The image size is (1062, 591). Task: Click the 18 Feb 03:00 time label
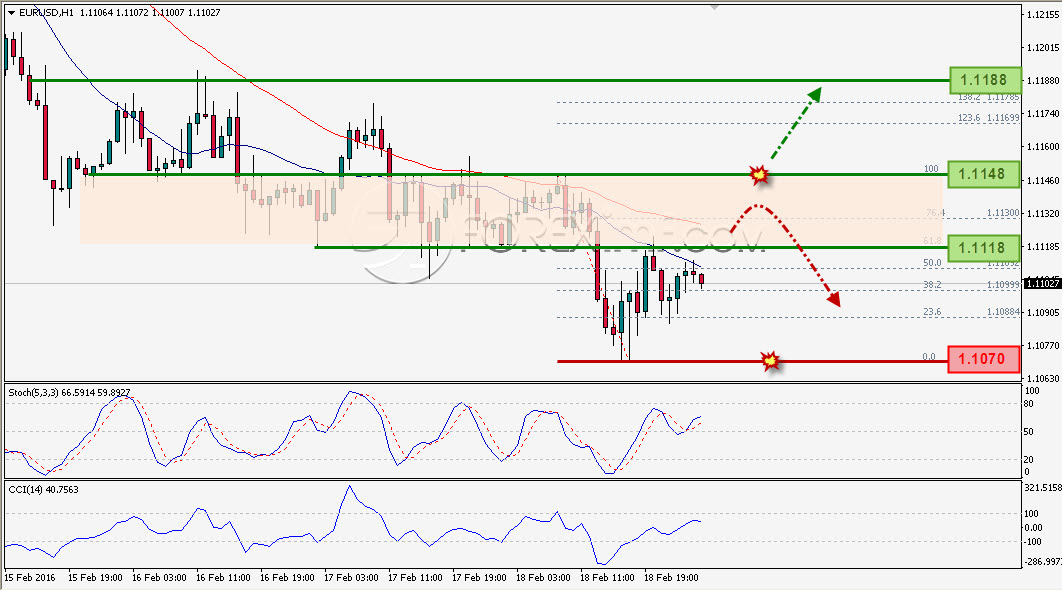[x=543, y=577]
